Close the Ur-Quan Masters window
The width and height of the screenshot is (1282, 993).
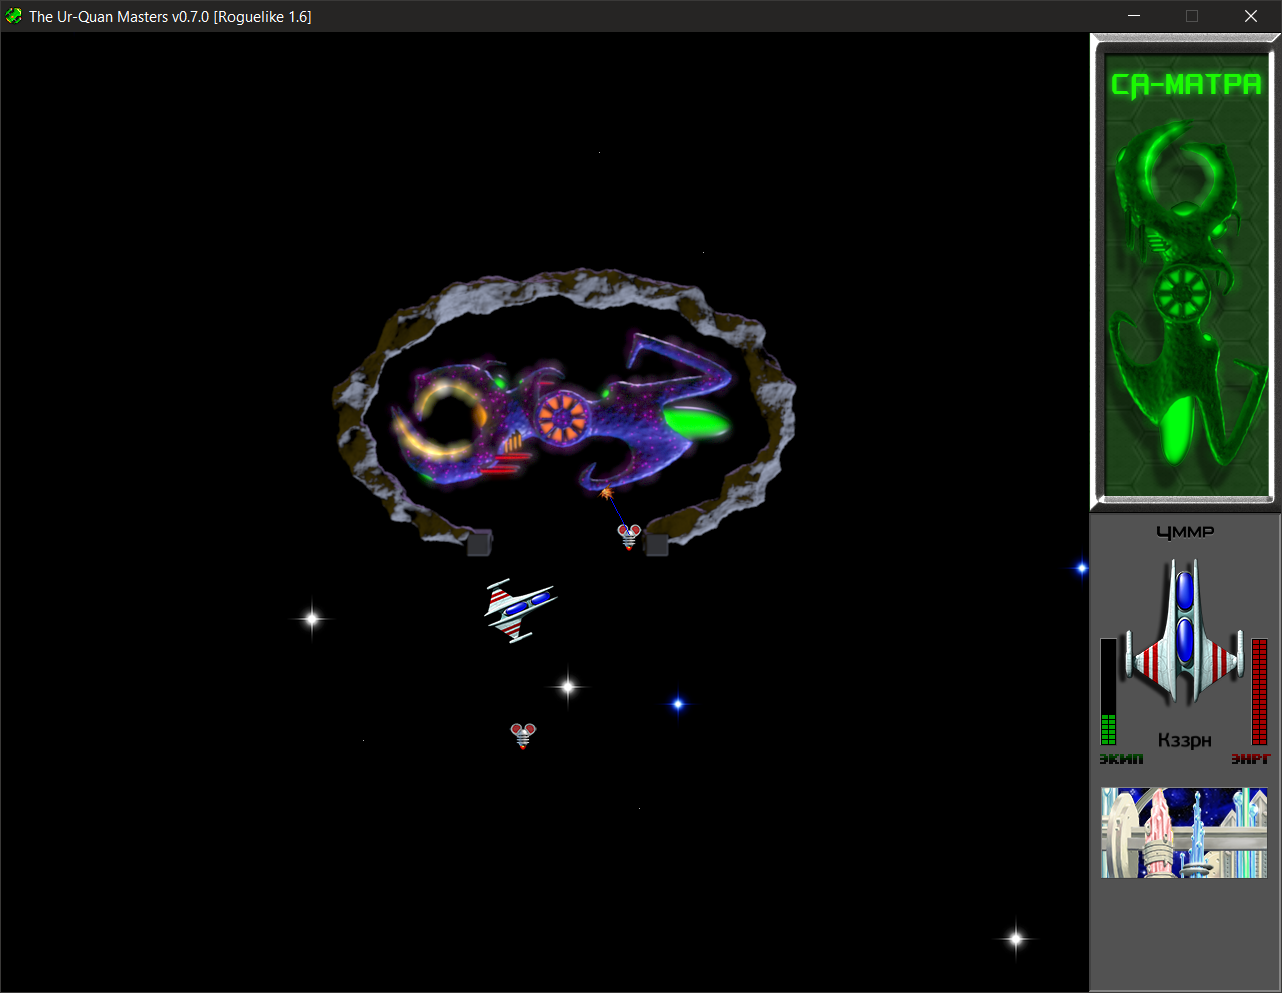tap(1250, 16)
